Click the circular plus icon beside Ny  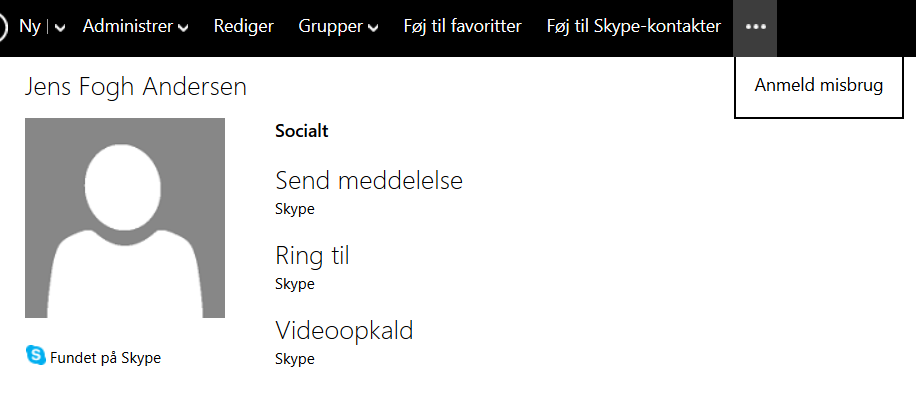tap(4, 27)
